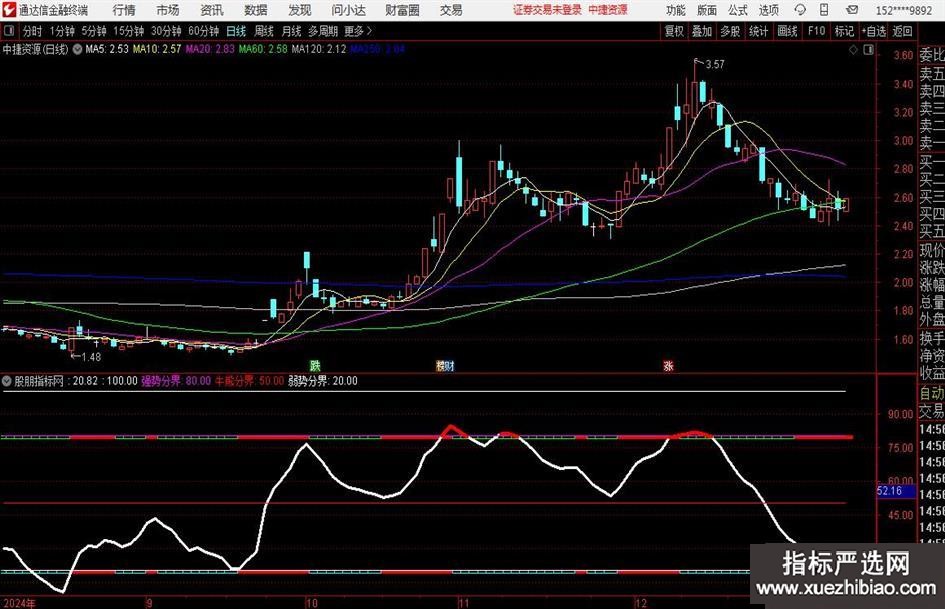Open the 行情 menu
Viewport: 945px width, 609px height.
tap(124, 10)
